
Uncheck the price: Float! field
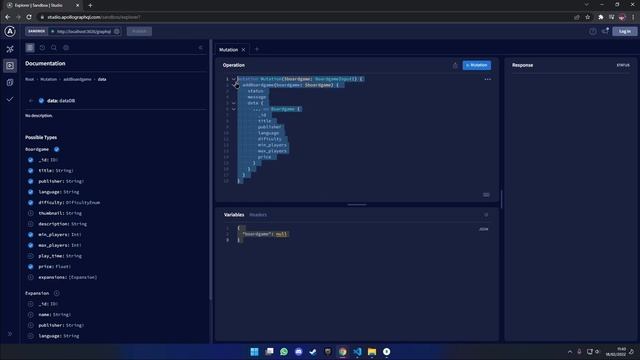[x=31, y=267]
